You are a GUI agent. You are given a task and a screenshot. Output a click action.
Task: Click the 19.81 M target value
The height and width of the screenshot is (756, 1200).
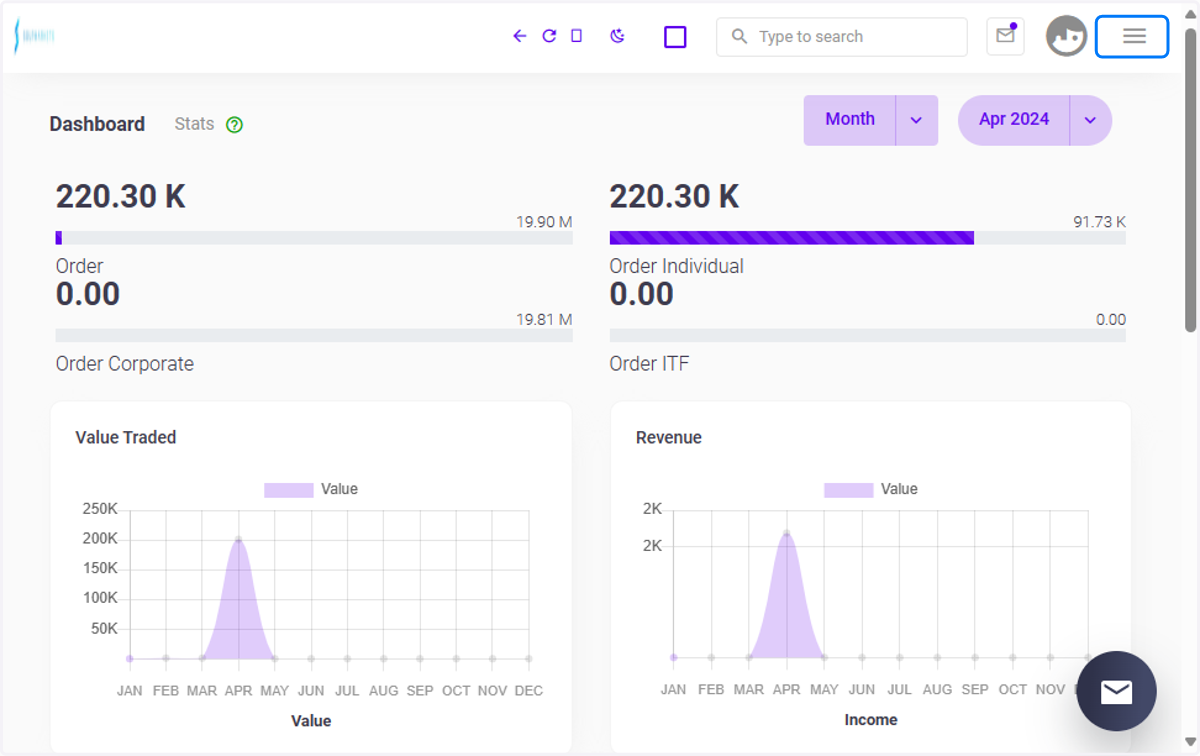point(544,320)
